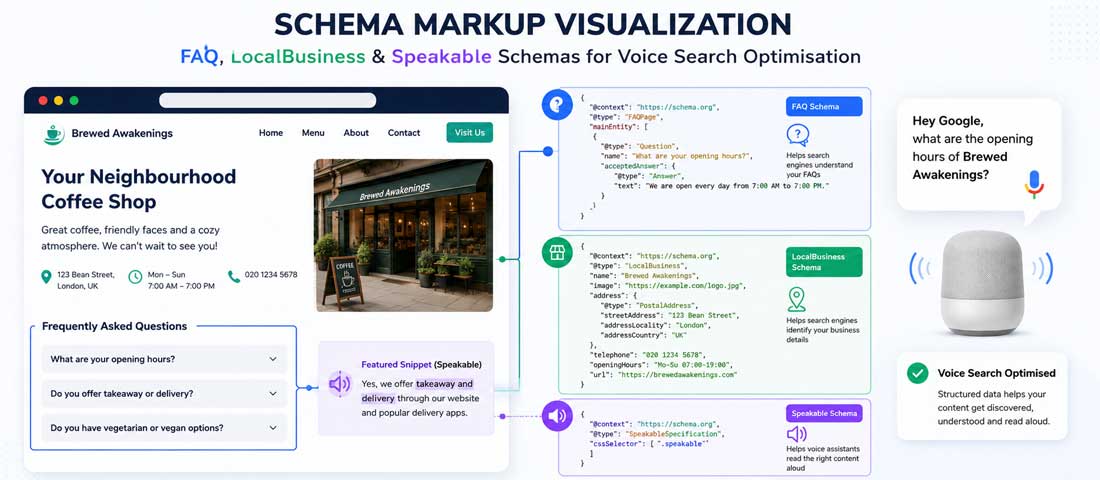This screenshot has height=480, width=1100.
Task: Expand the 'Do you offer takeaway or delivery?' question
Action: coord(164,394)
